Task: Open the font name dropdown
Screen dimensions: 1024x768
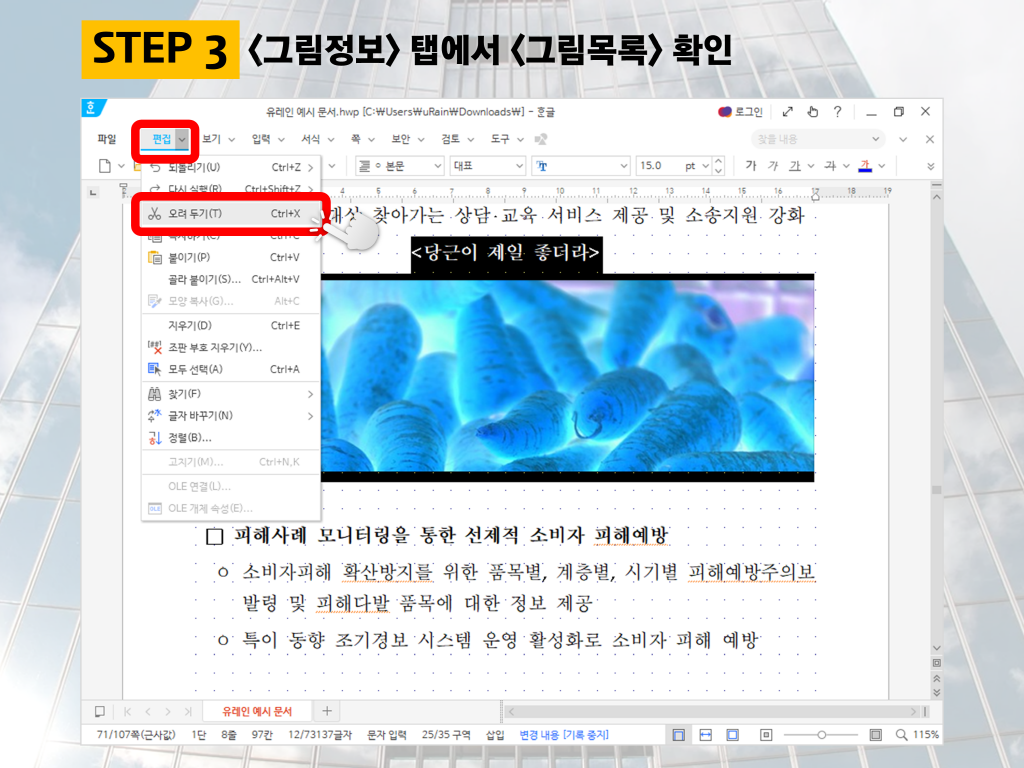Action: pos(581,166)
